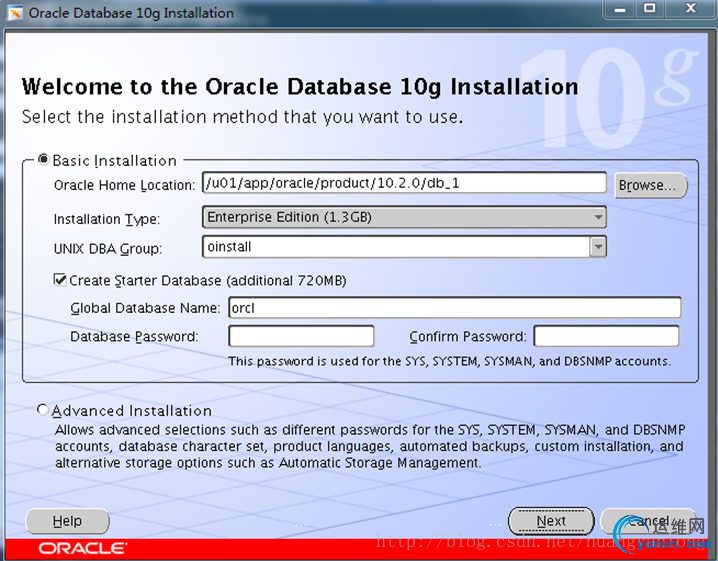This screenshot has width=718, height=561.
Task: Click the 'Installation Type:' label
Action: 107,219
